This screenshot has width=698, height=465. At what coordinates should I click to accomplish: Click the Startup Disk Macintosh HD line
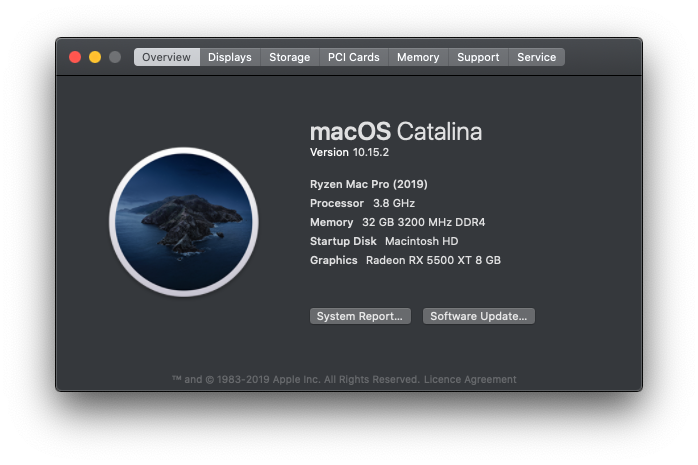(384, 241)
